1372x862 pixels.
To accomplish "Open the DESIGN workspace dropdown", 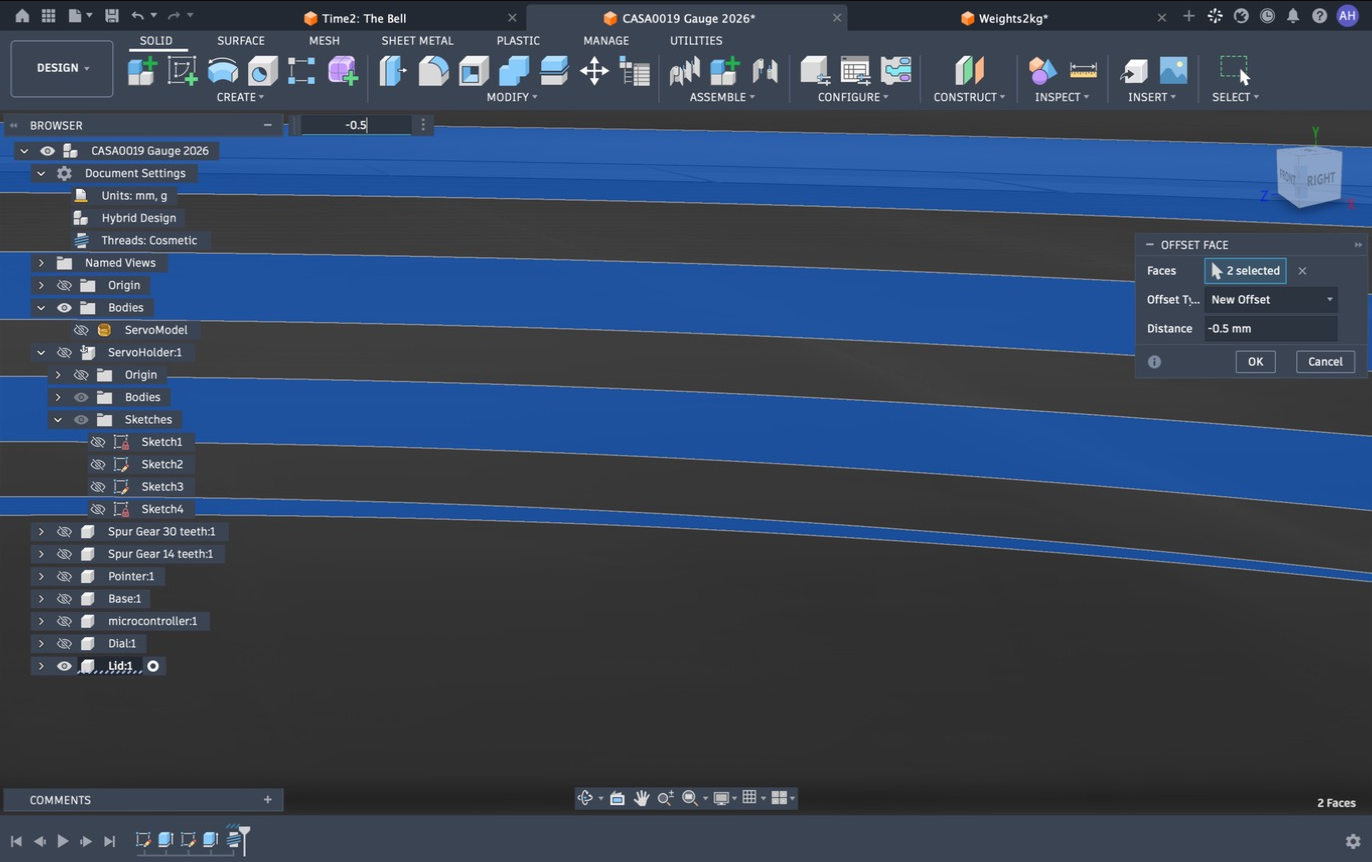I will [62, 68].
